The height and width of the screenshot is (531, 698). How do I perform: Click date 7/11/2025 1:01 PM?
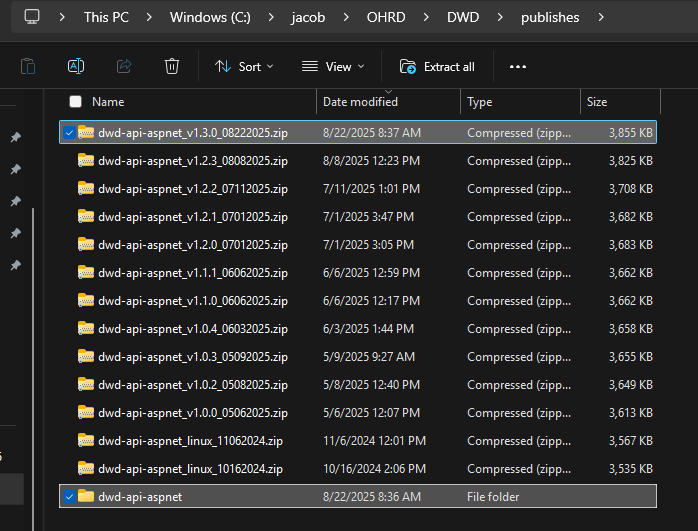[x=371, y=189]
